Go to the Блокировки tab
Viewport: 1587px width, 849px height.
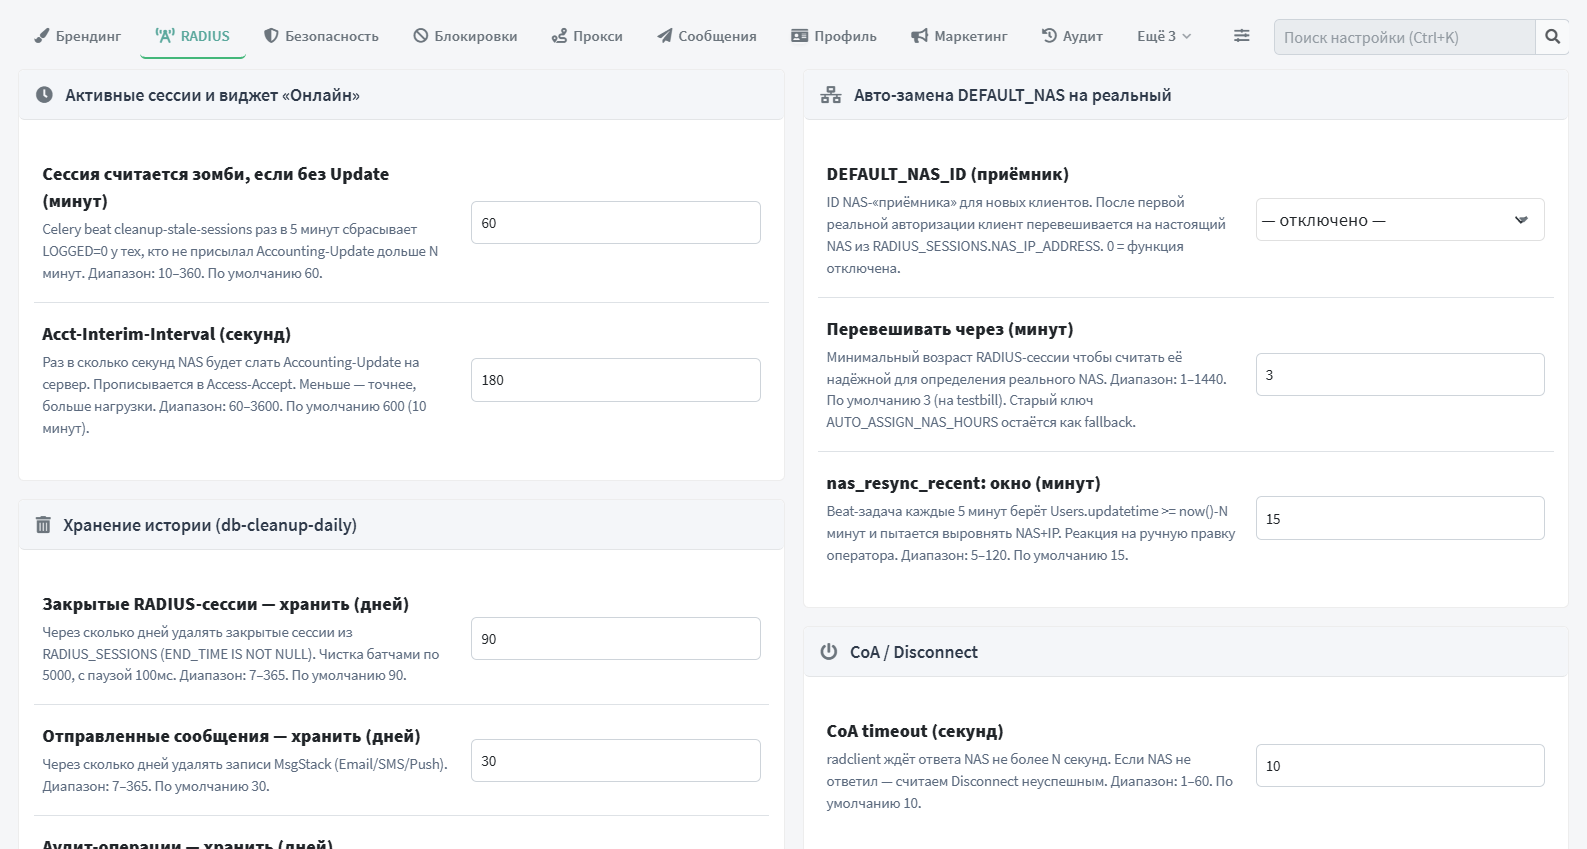click(465, 36)
